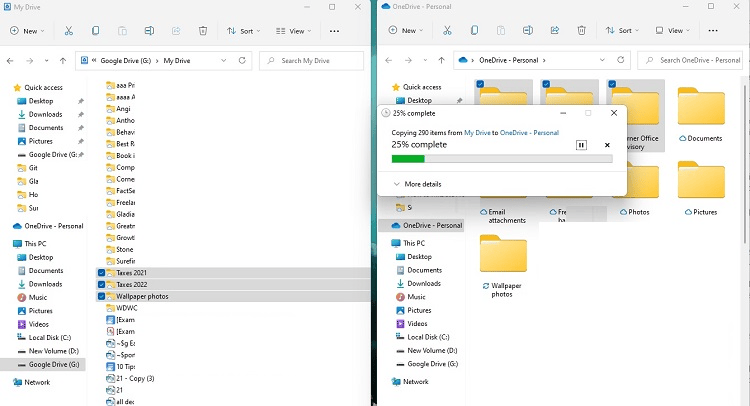Viewport: 750px width, 406px height.
Task: Open New dropdown in OneDrive window
Action: point(406,31)
